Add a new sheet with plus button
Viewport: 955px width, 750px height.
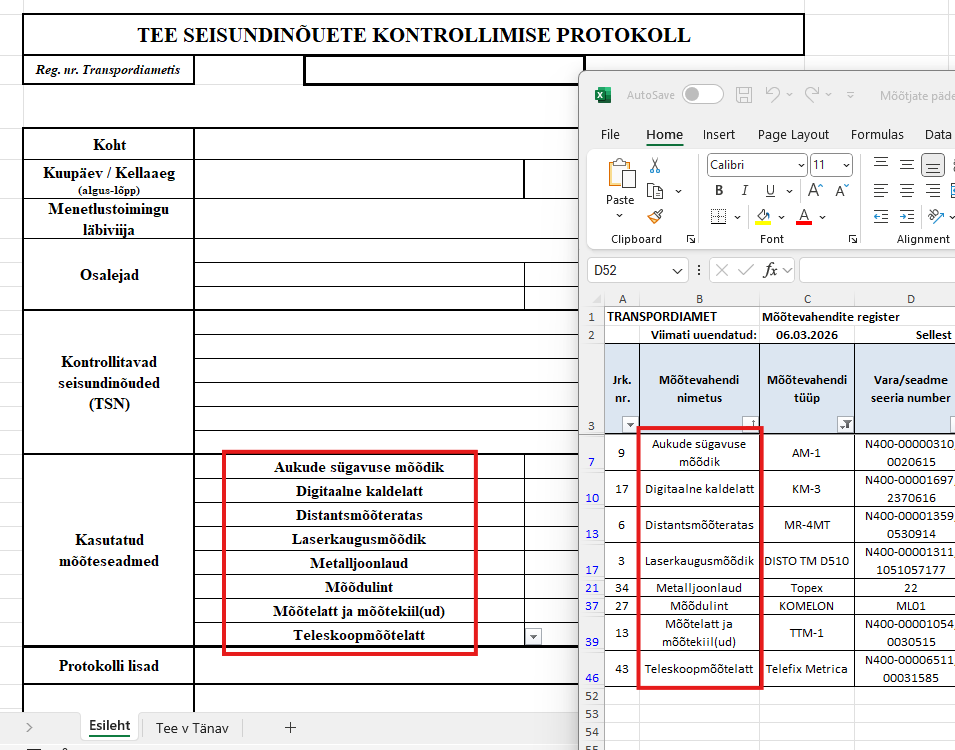(x=290, y=728)
